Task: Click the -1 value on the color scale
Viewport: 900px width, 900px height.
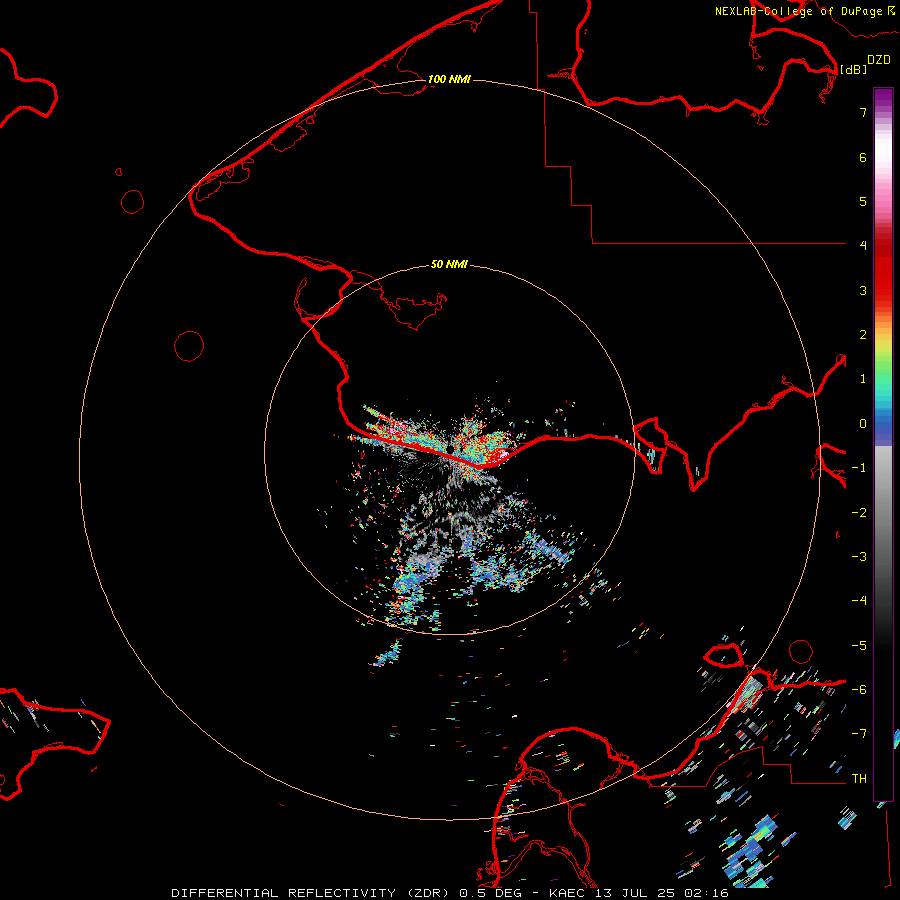Action: coord(859,468)
